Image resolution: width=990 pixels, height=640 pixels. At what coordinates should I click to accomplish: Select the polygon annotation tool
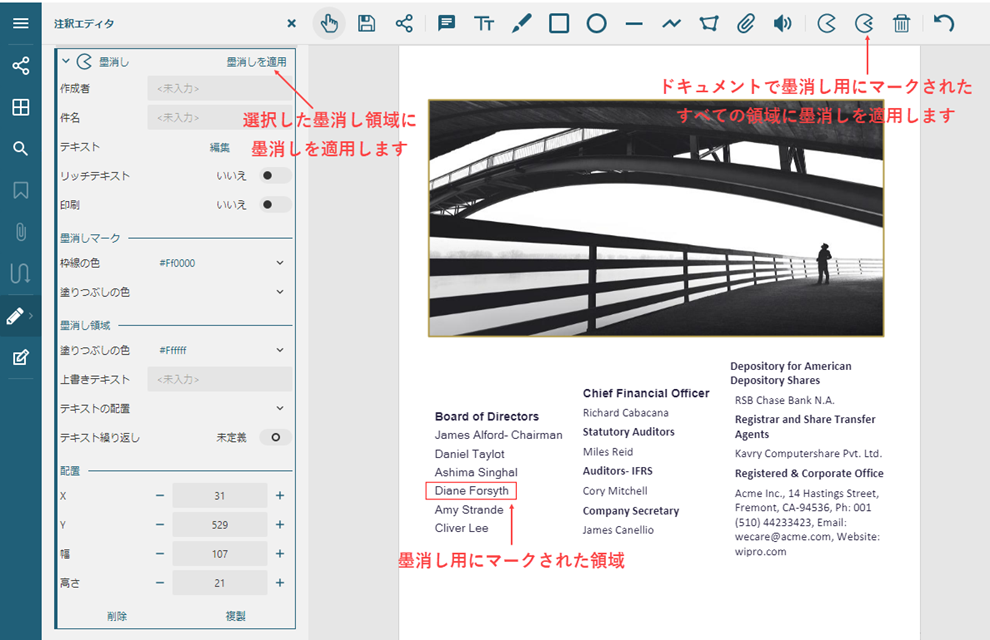708,24
